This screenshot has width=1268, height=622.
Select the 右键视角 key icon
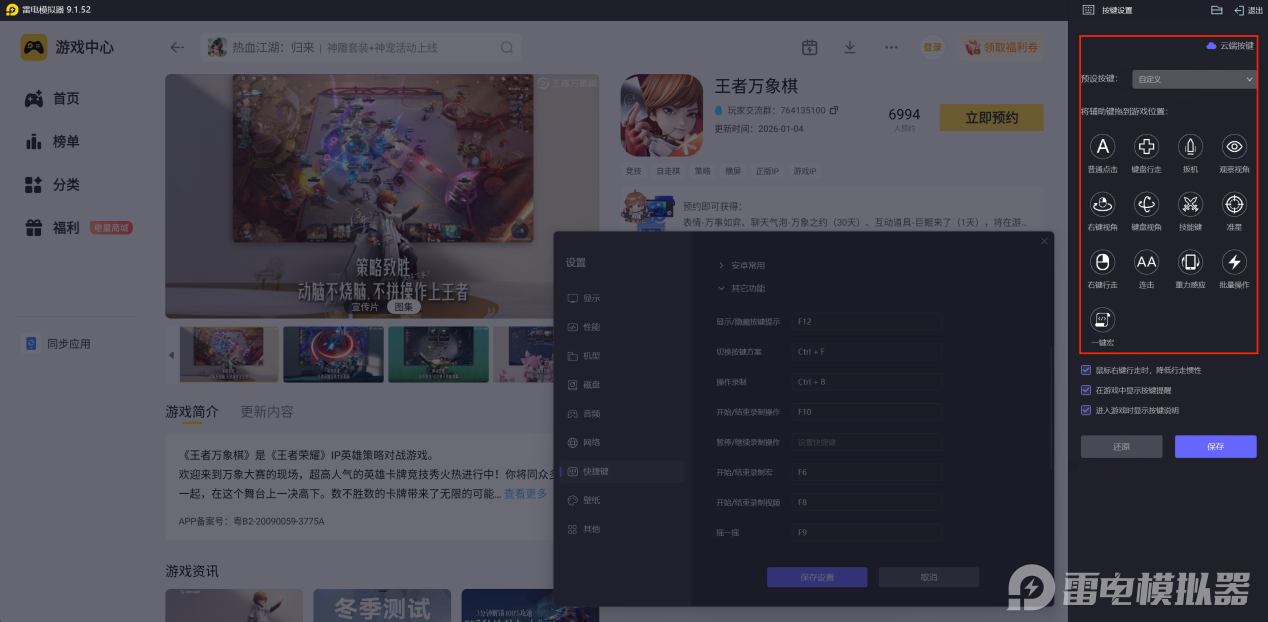point(1102,204)
